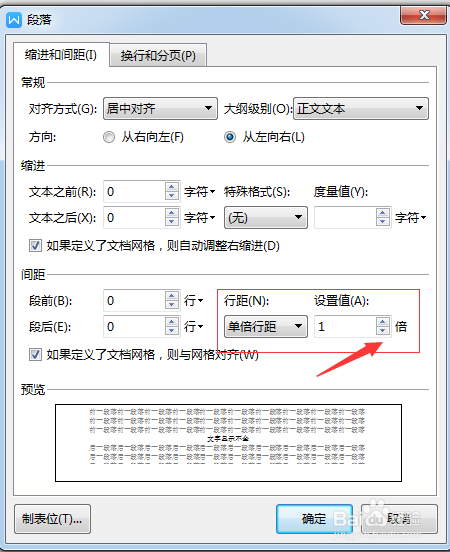Viewport: 450px width, 552px height.
Task: Click the WPS Writer logo icon
Action: click(14, 20)
